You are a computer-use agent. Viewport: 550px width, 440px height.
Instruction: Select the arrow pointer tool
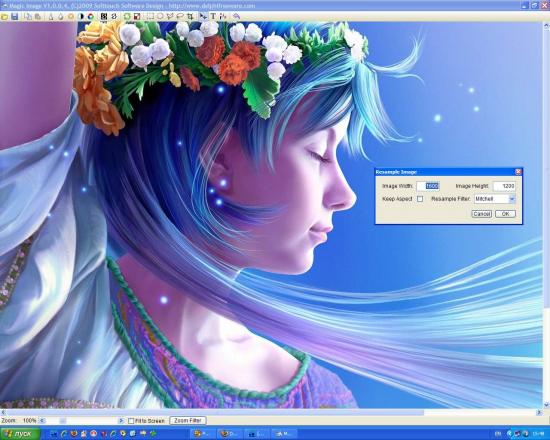coord(203,16)
